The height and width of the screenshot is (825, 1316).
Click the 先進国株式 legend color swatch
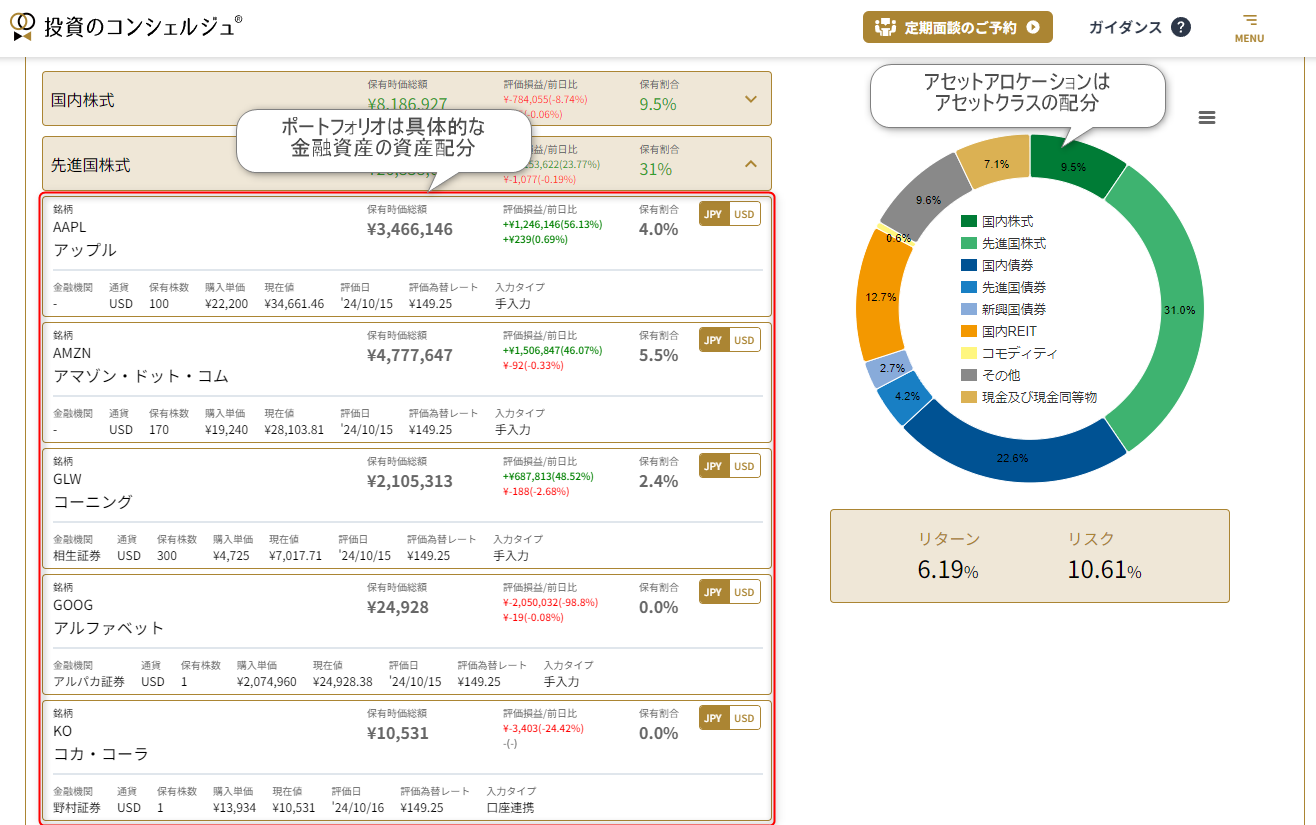pos(968,243)
